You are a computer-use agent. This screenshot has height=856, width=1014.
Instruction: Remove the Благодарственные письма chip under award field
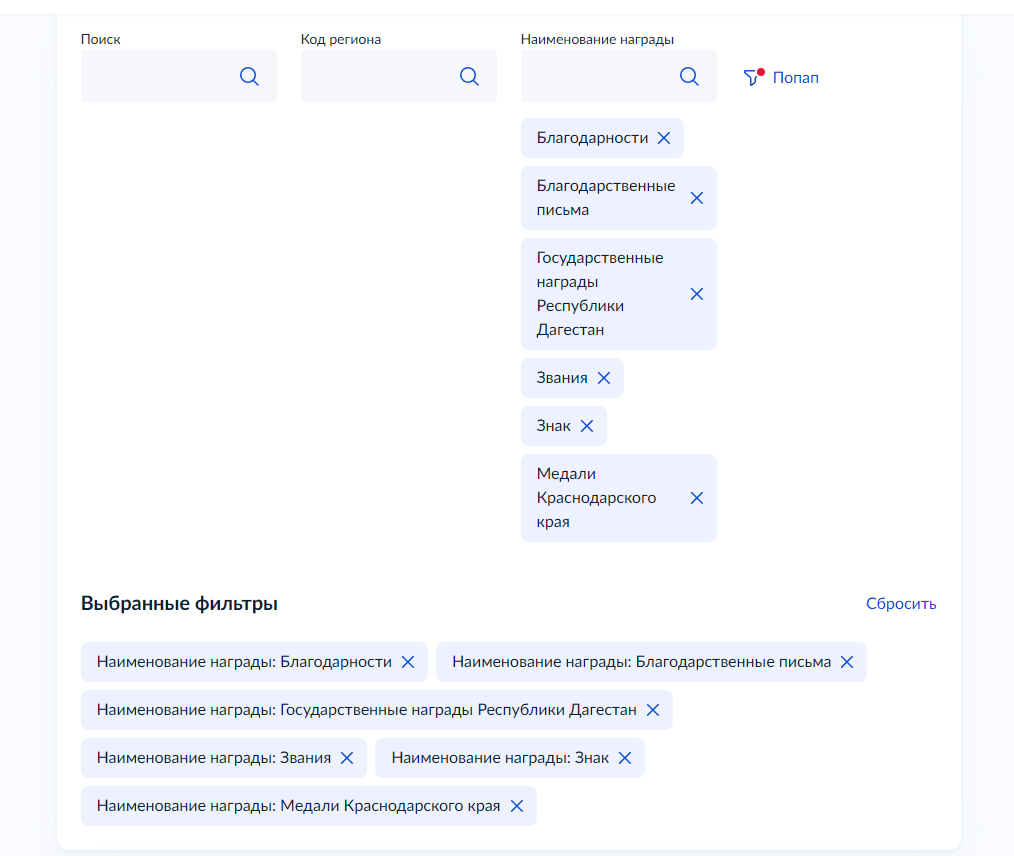tap(697, 198)
